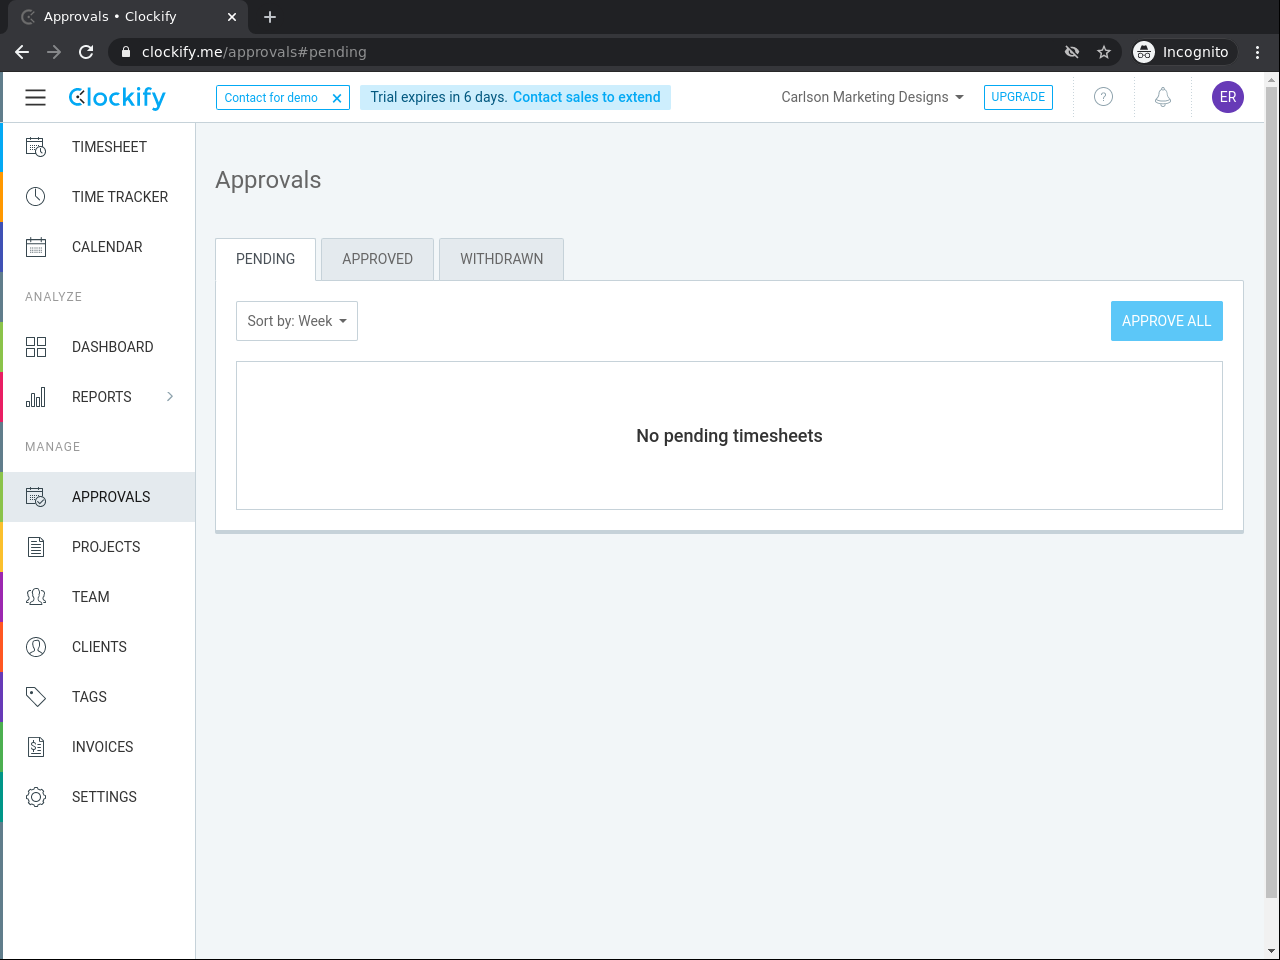Dismiss the Contact for demo banner
The image size is (1280, 960).
click(337, 98)
